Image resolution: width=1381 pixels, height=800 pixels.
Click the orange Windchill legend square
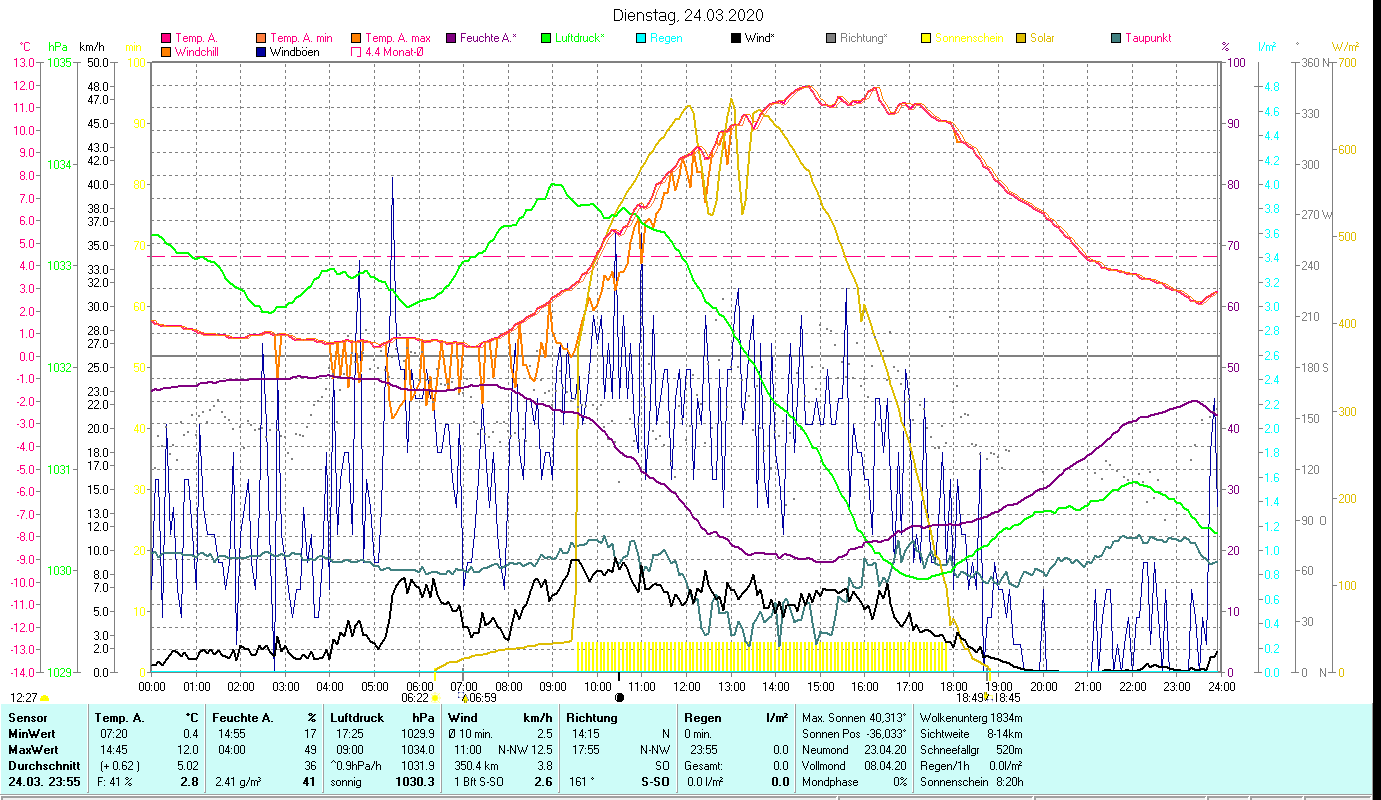pos(166,52)
